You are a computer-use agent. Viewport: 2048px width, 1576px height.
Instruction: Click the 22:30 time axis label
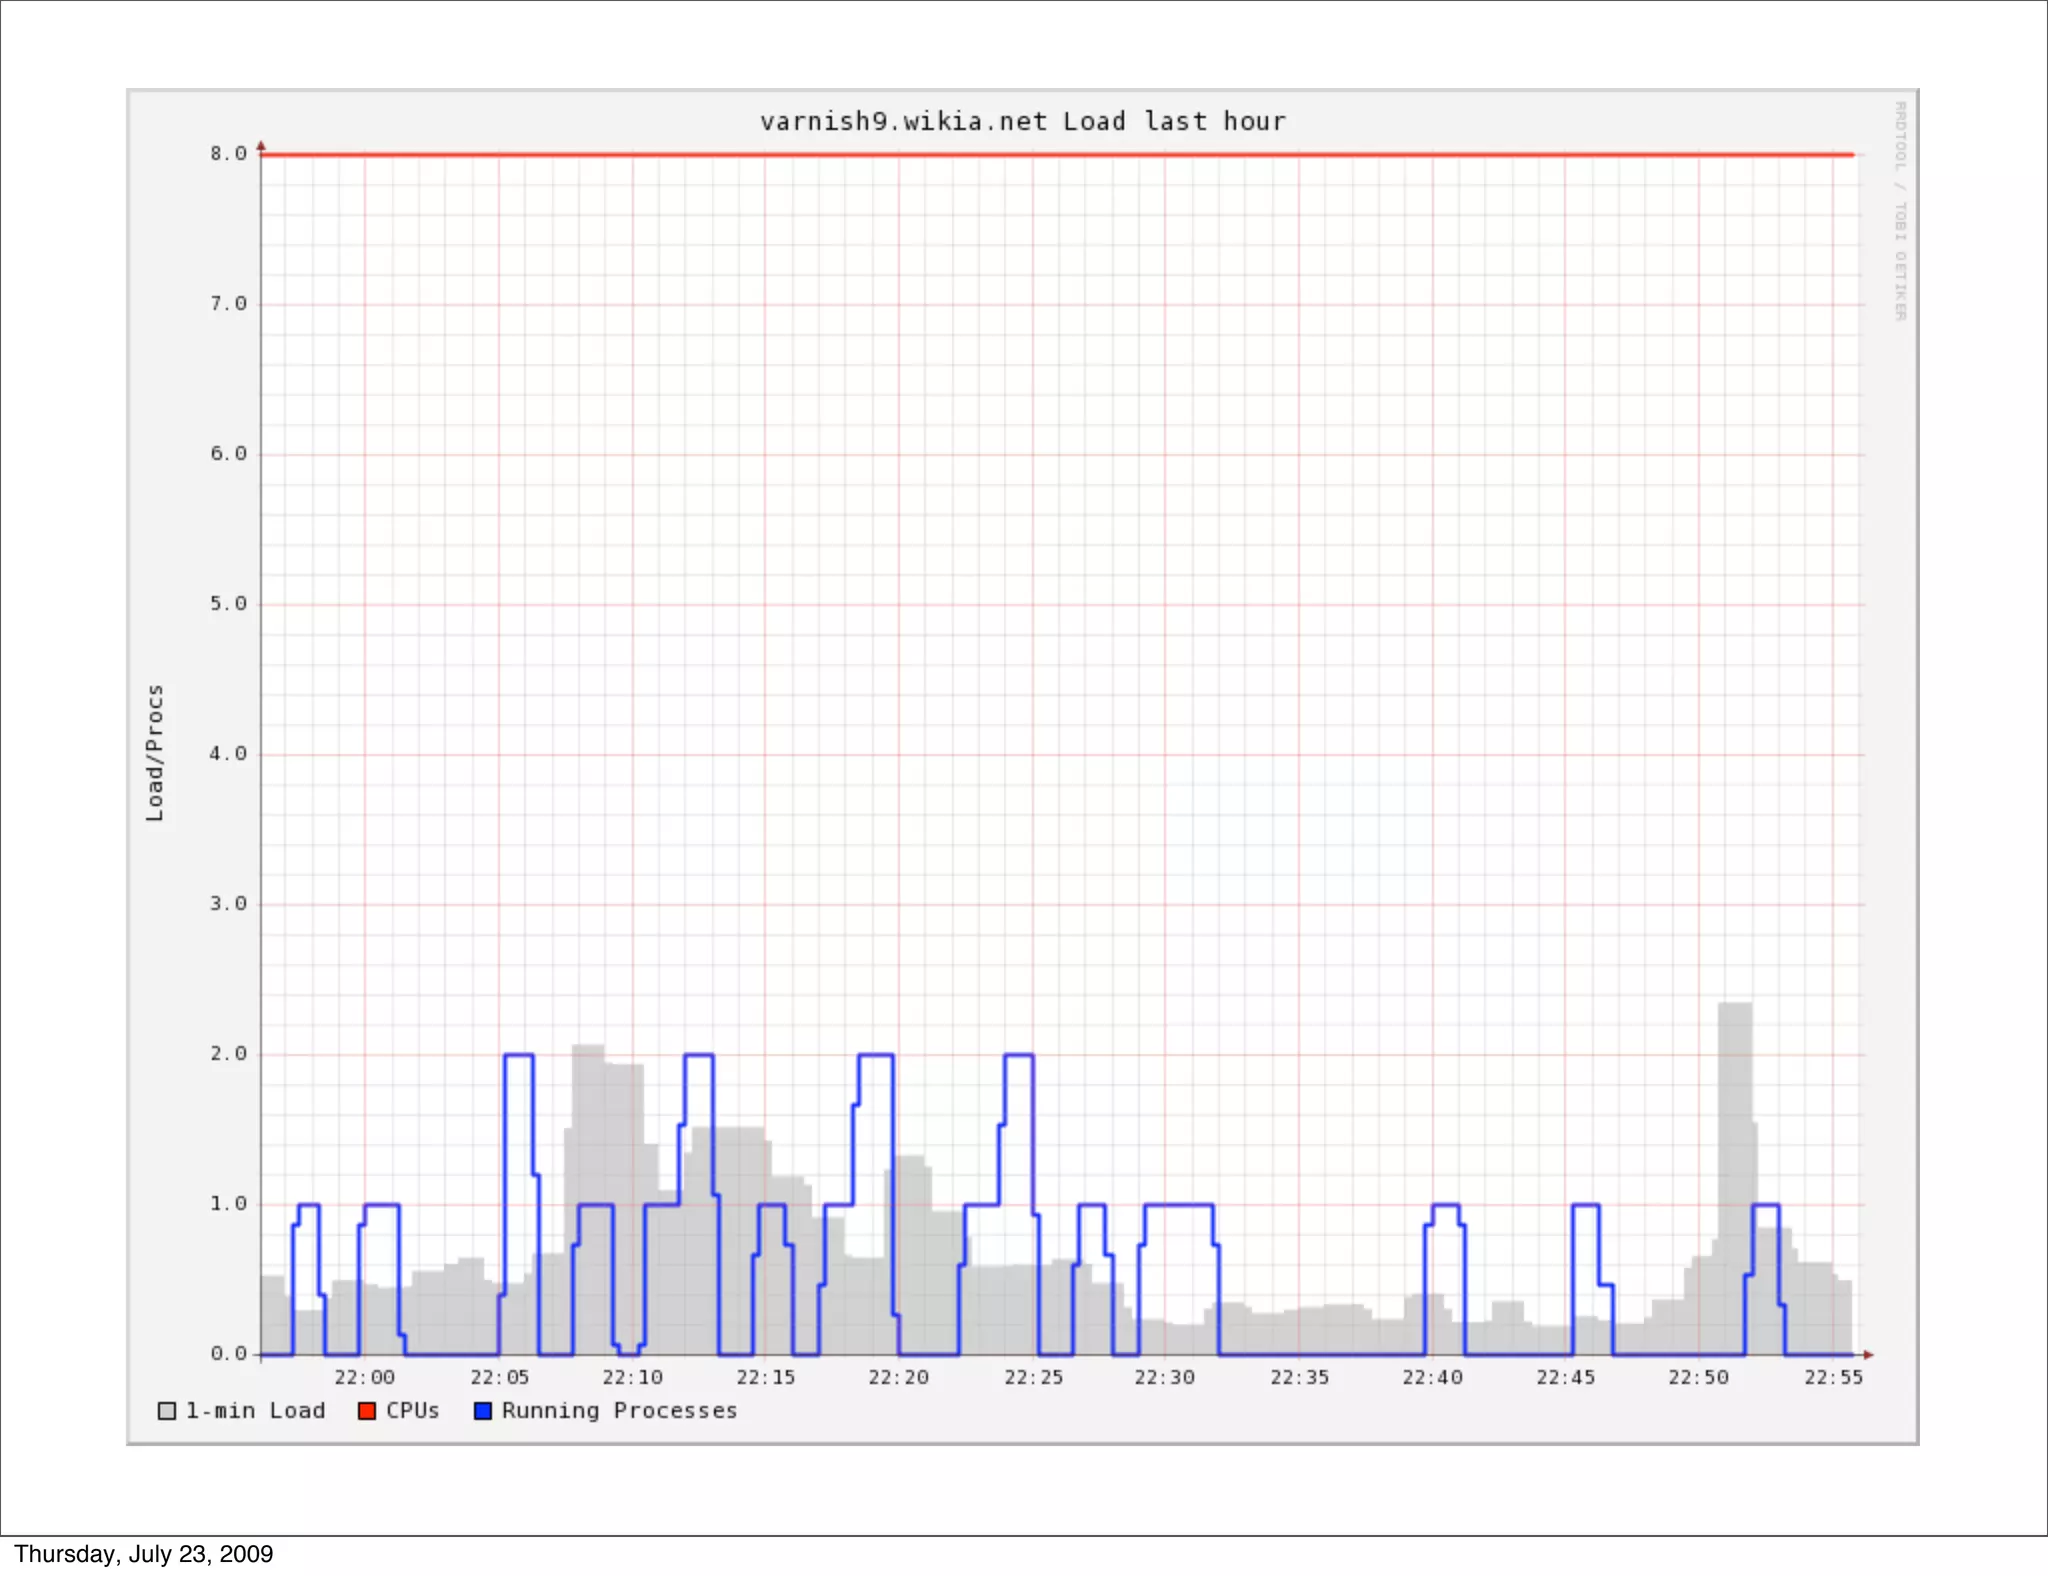[1164, 1378]
